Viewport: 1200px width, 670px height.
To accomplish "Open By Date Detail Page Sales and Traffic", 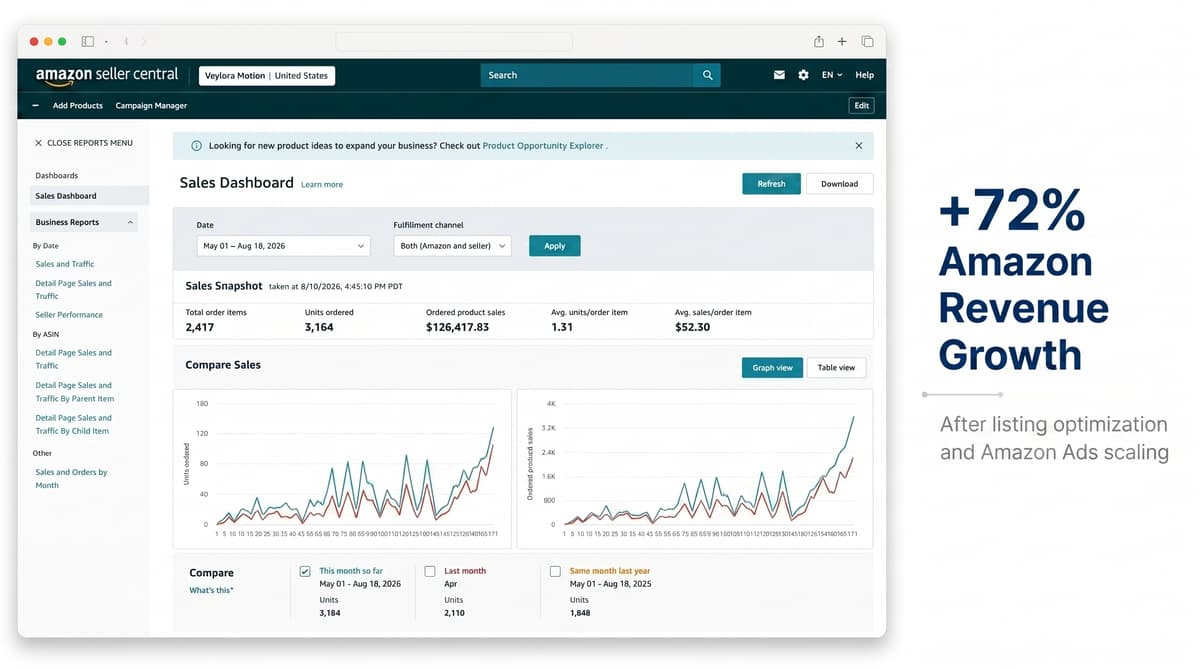I will coord(73,290).
